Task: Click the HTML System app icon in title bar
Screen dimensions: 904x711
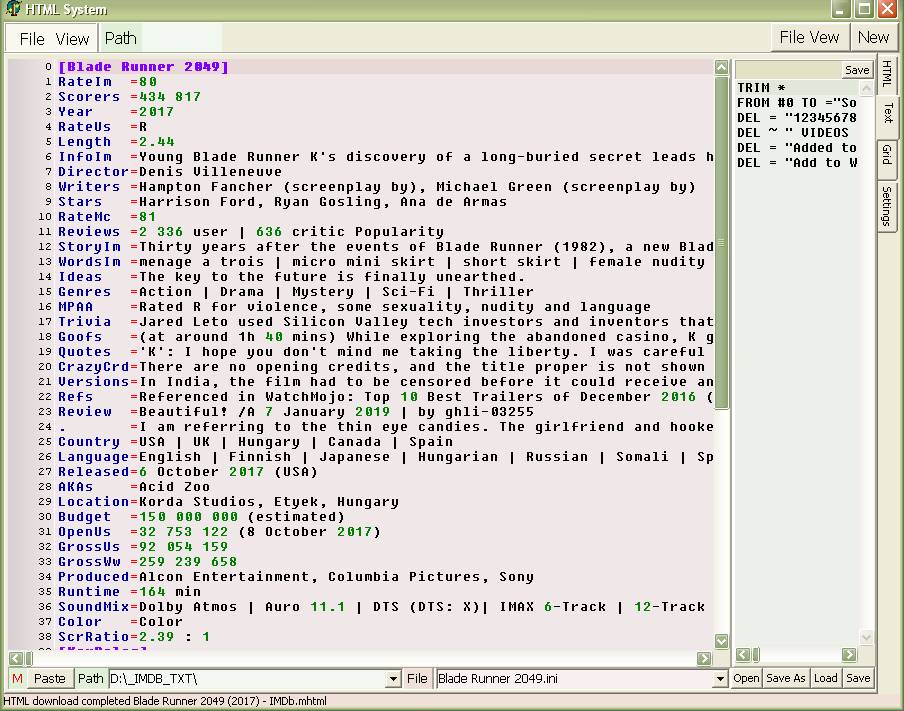Action: tap(12, 9)
